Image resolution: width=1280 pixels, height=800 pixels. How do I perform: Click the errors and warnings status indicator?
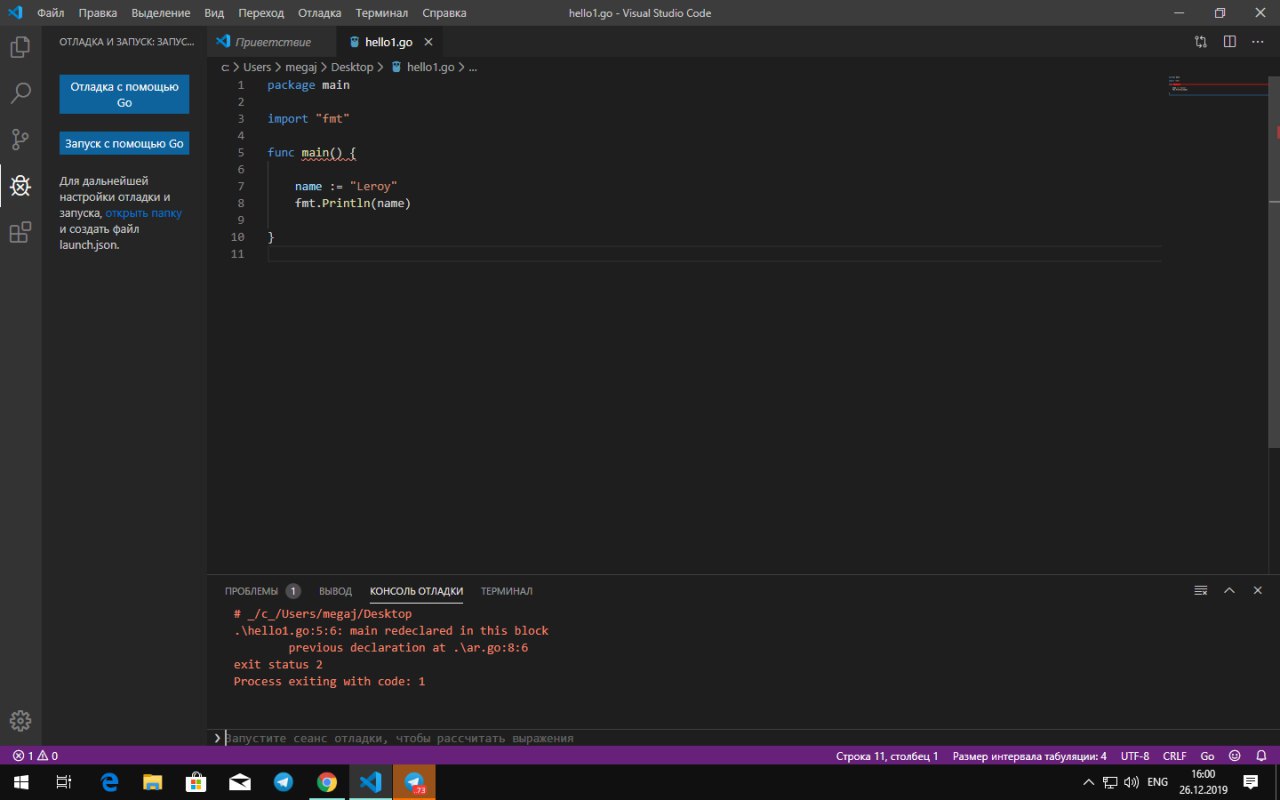click(x=35, y=756)
